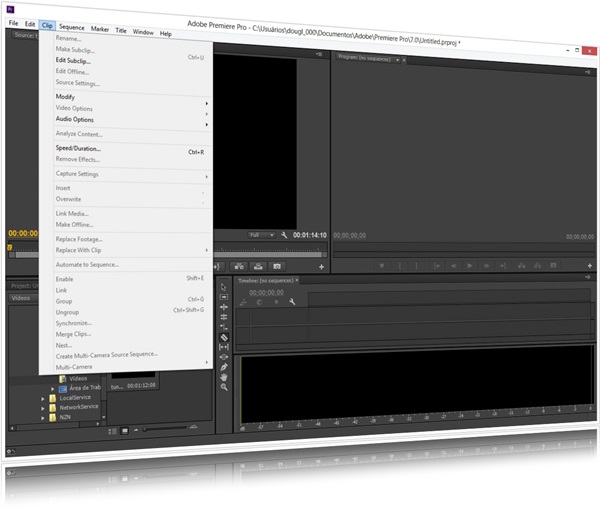Open the Sequence menu
The width and height of the screenshot is (600, 509).
click(x=72, y=27)
